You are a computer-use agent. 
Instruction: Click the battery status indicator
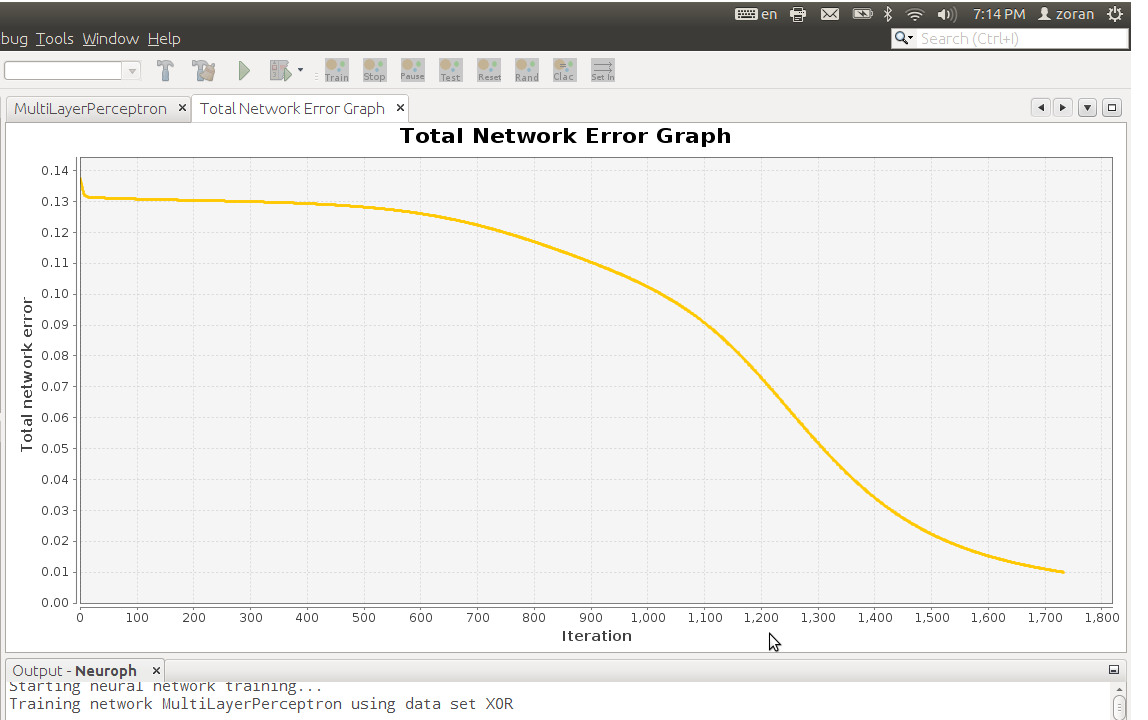(862, 14)
